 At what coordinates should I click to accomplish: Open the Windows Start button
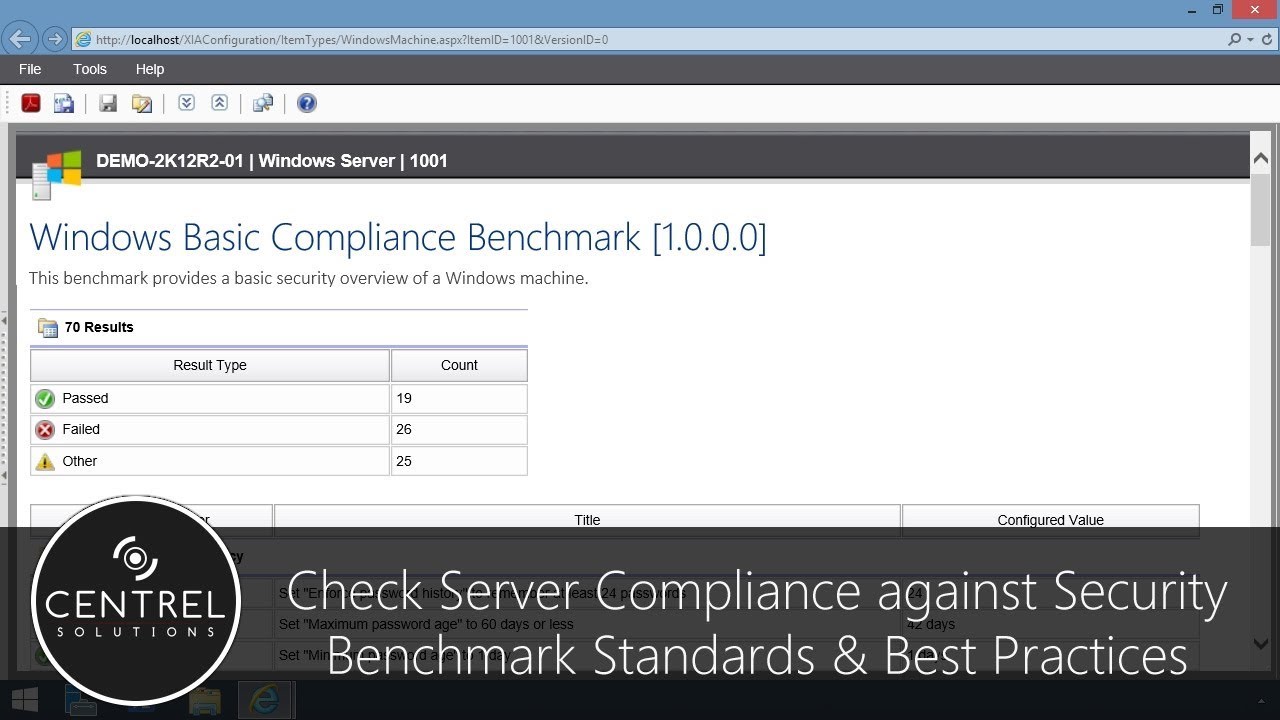coord(25,700)
